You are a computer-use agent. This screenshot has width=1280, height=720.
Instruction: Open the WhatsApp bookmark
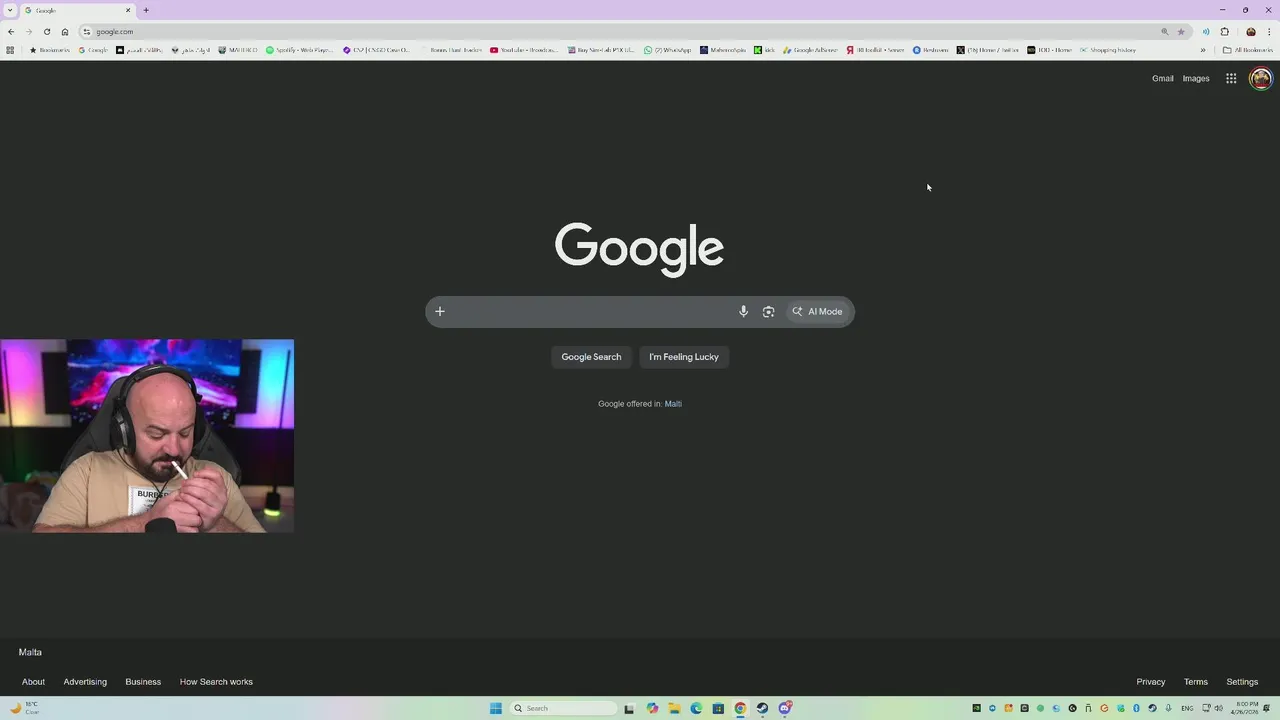(667, 50)
